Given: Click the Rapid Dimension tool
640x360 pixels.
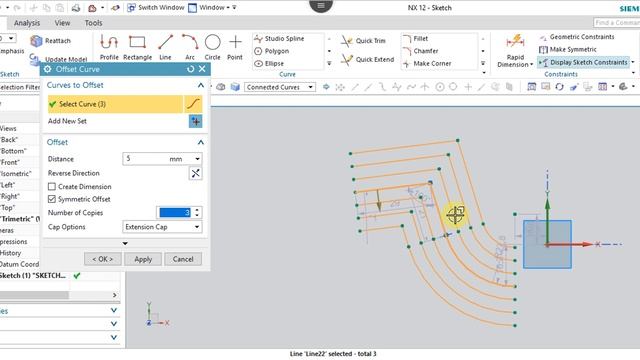Looking at the screenshot, I should 515,51.
